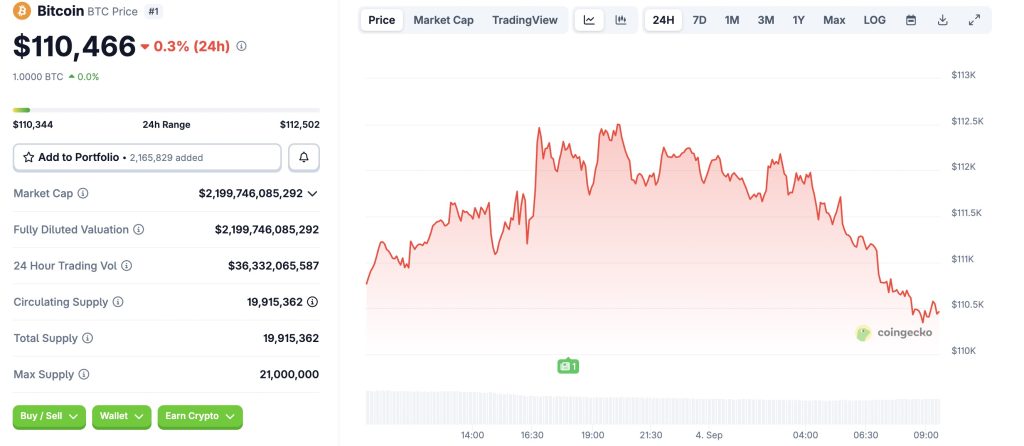Image resolution: width=1024 pixels, height=446 pixels.
Task: Switch to the candlestick chart icon
Action: click(620, 20)
